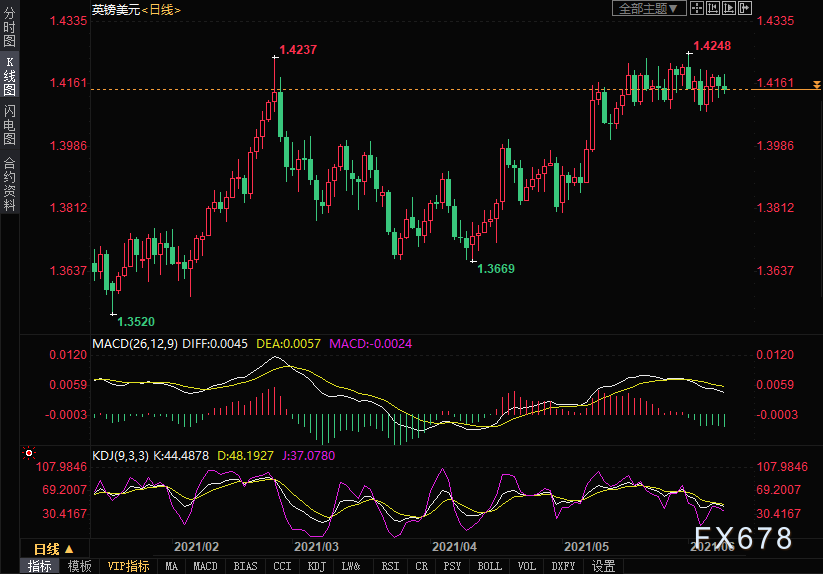823x574 pixels.
Task: Open the 全部主题 theme dropdown
Action: (x=649, y=8)
